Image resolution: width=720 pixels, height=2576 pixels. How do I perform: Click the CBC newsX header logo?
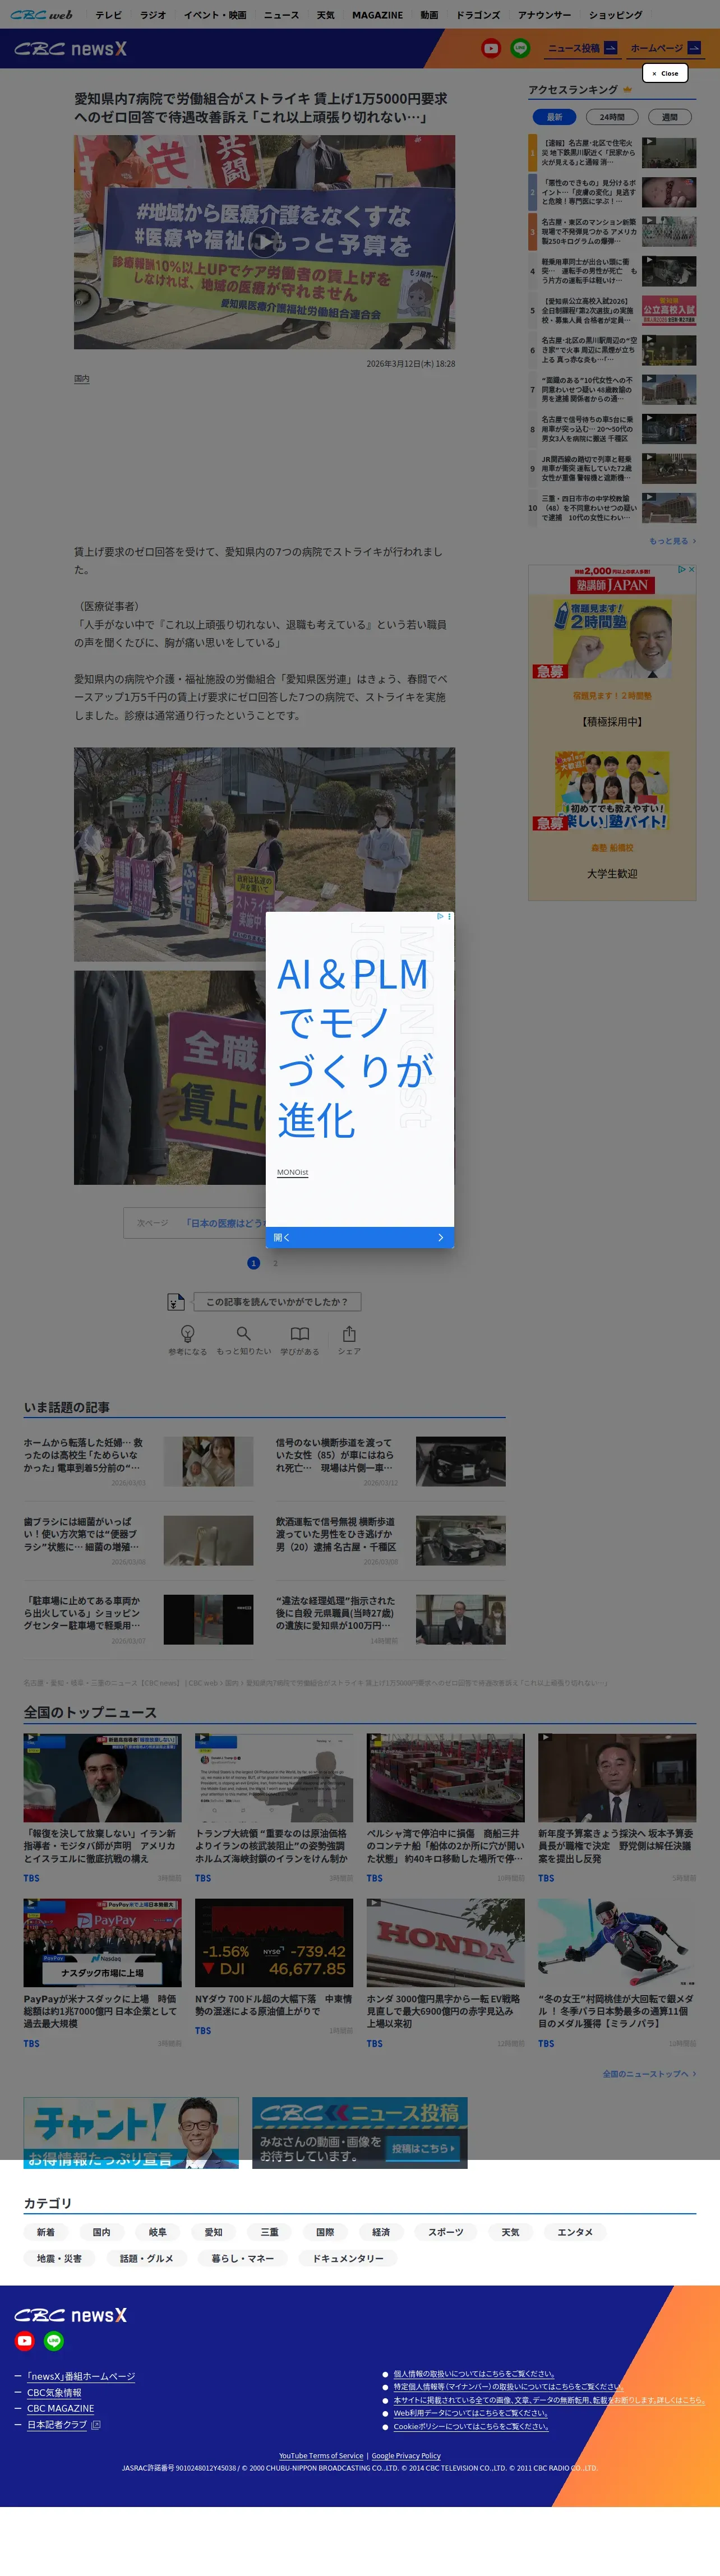[x=70, y=48]
